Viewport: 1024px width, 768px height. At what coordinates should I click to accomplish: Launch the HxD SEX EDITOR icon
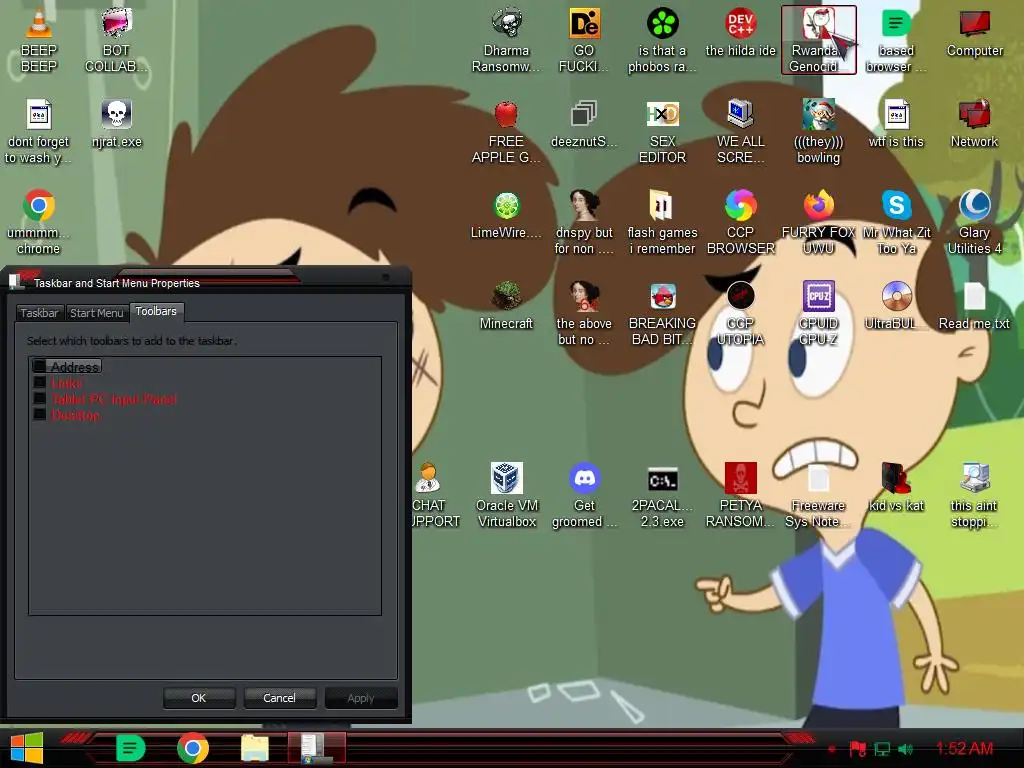coord(662,131)
